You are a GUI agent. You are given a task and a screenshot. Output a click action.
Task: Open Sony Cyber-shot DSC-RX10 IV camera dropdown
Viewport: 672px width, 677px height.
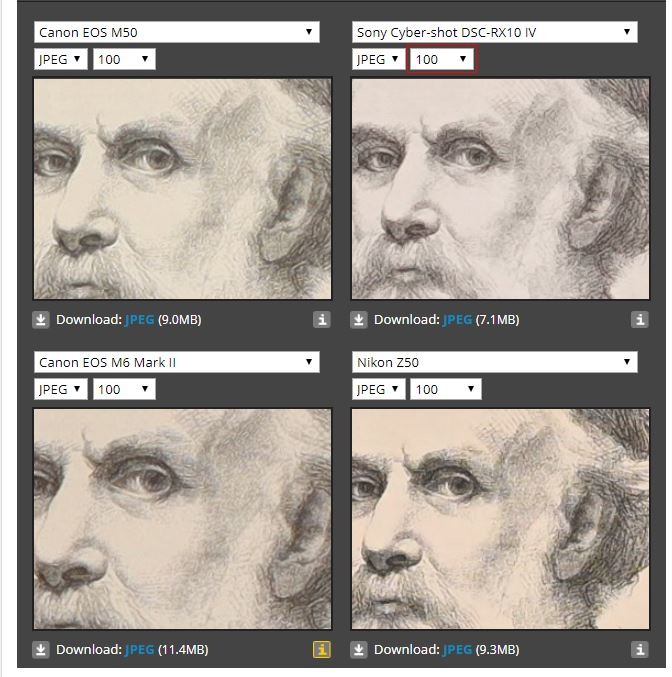click(494, 32)
